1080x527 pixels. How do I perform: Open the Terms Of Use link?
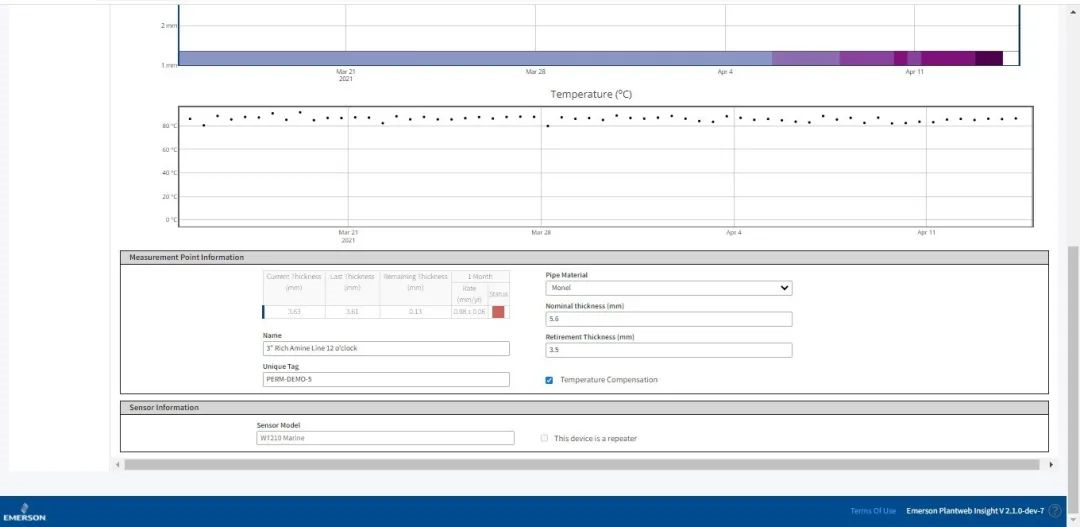point(872,511)
